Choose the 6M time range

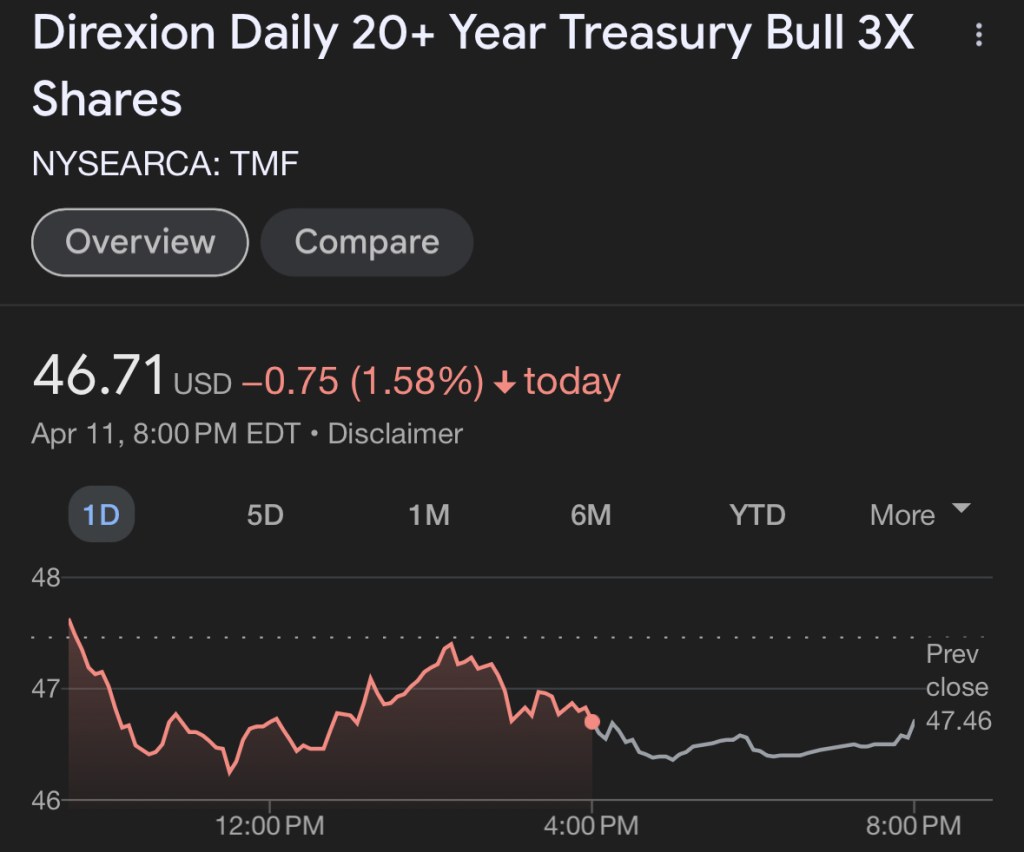pos(591,515)
